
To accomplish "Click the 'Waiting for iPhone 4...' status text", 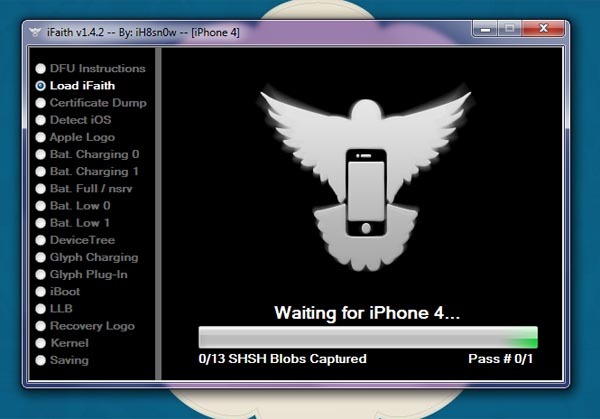I will point(367,313).
